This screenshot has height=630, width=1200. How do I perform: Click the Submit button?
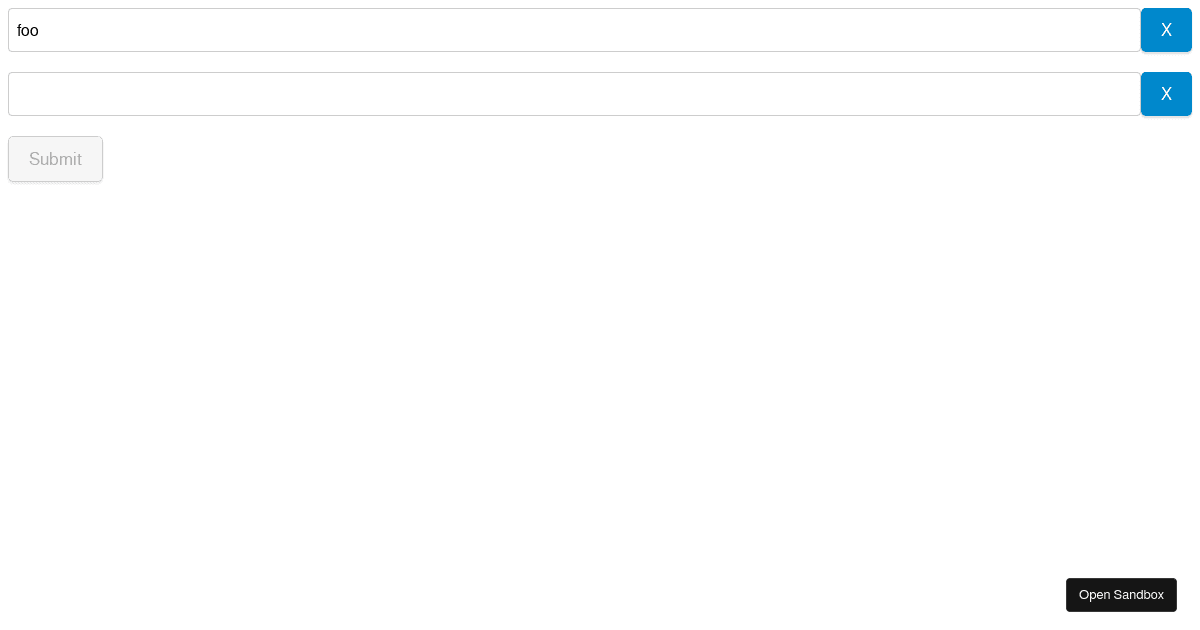[55, 159]
